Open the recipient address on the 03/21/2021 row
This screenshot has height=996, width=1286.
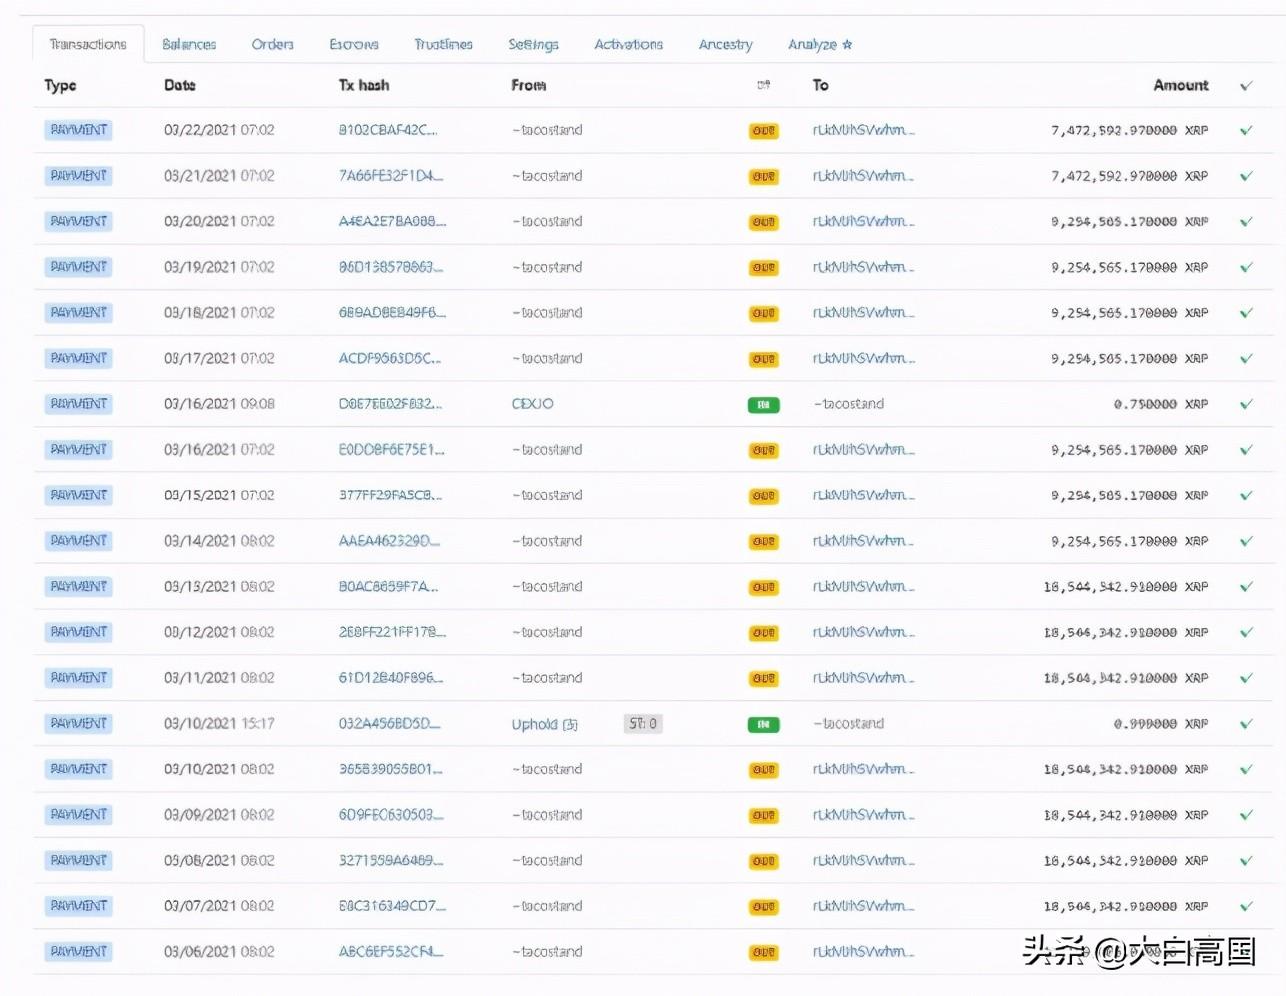pyautogui.click(x=862, y=176)
